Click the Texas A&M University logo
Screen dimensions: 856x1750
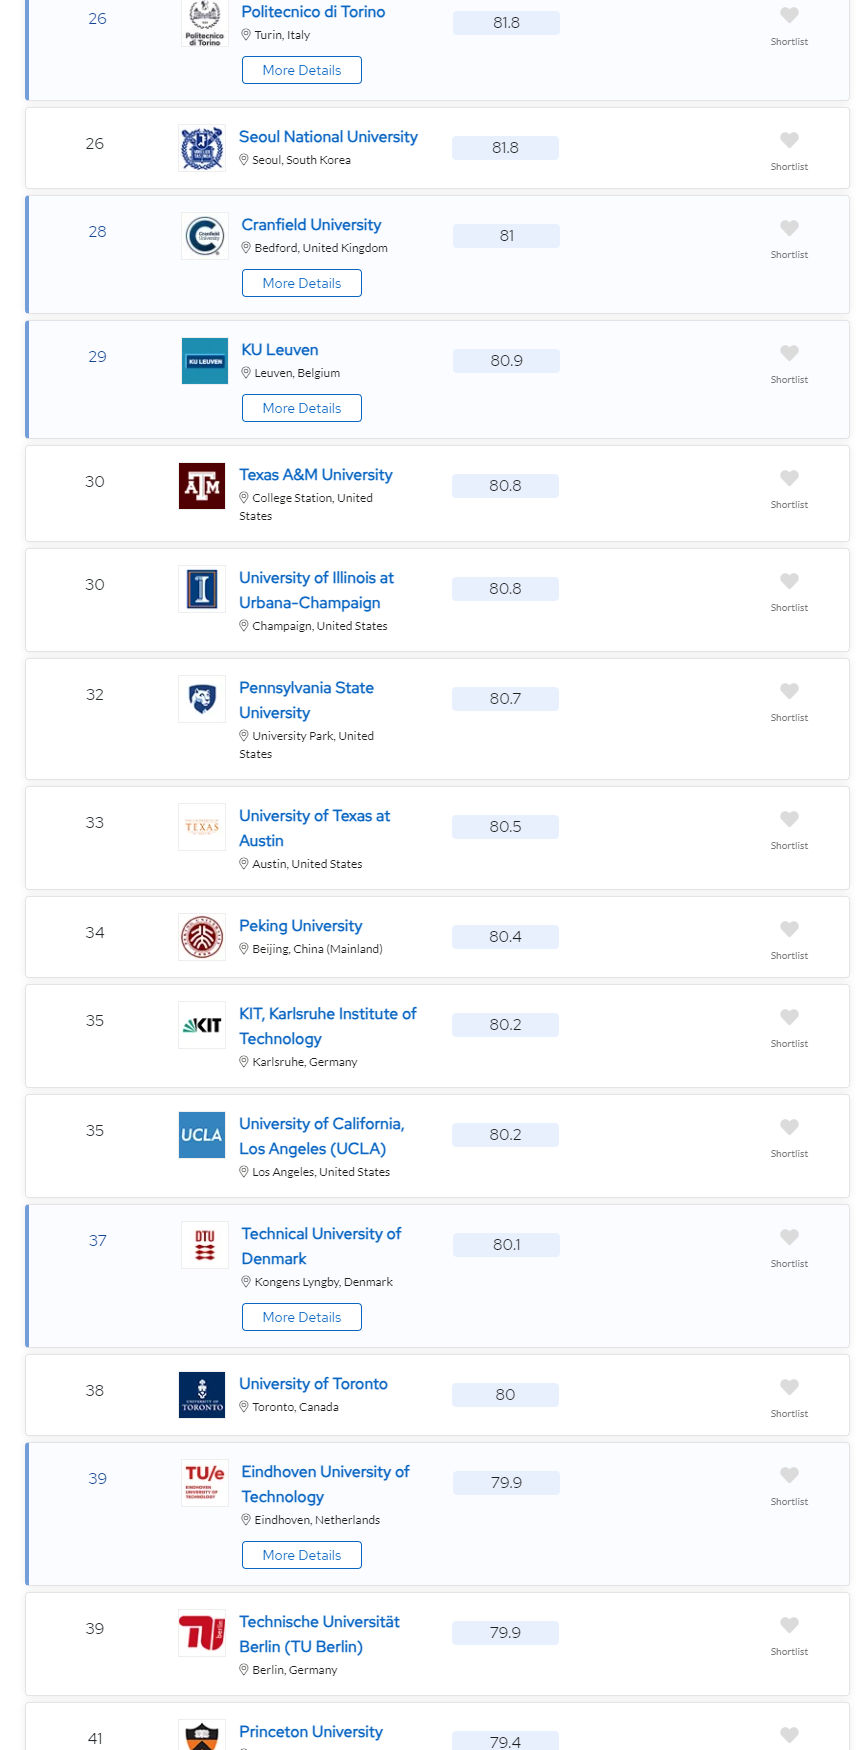[x=202, y=486]
